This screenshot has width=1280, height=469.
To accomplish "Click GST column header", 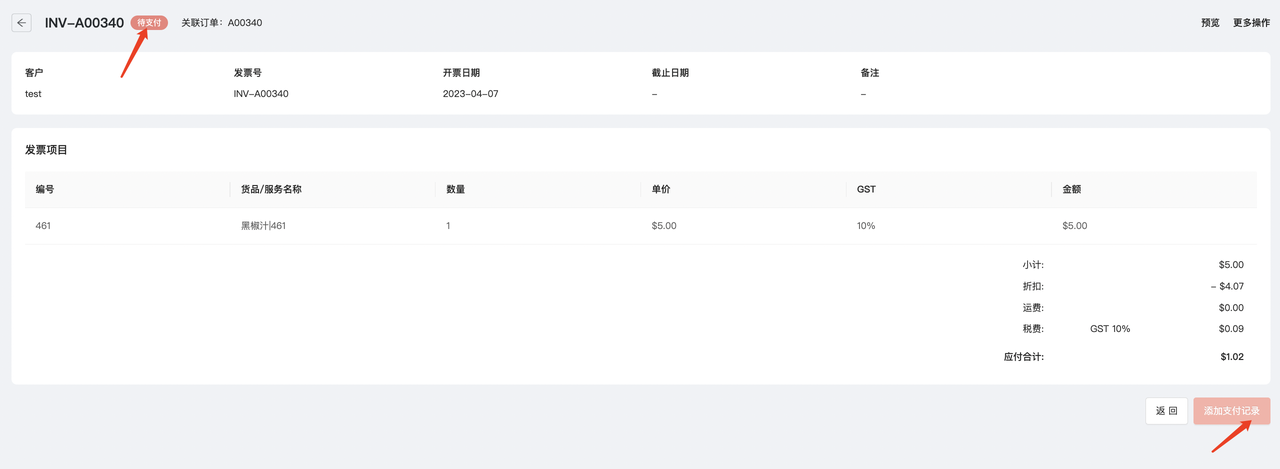I will 866,189.
